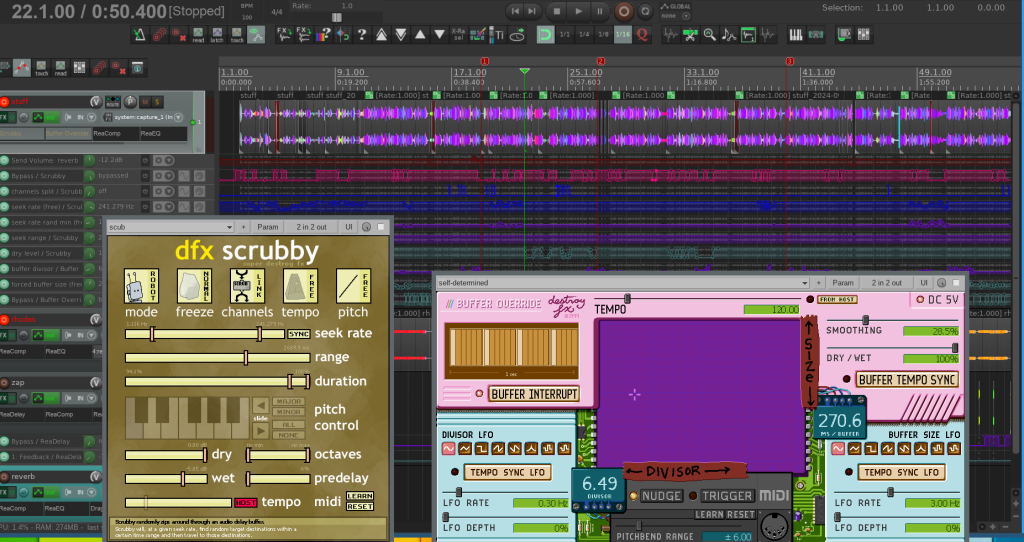Toggle FROM HOST tempo button
The image size is (1024, 542).
click(837, 300)
